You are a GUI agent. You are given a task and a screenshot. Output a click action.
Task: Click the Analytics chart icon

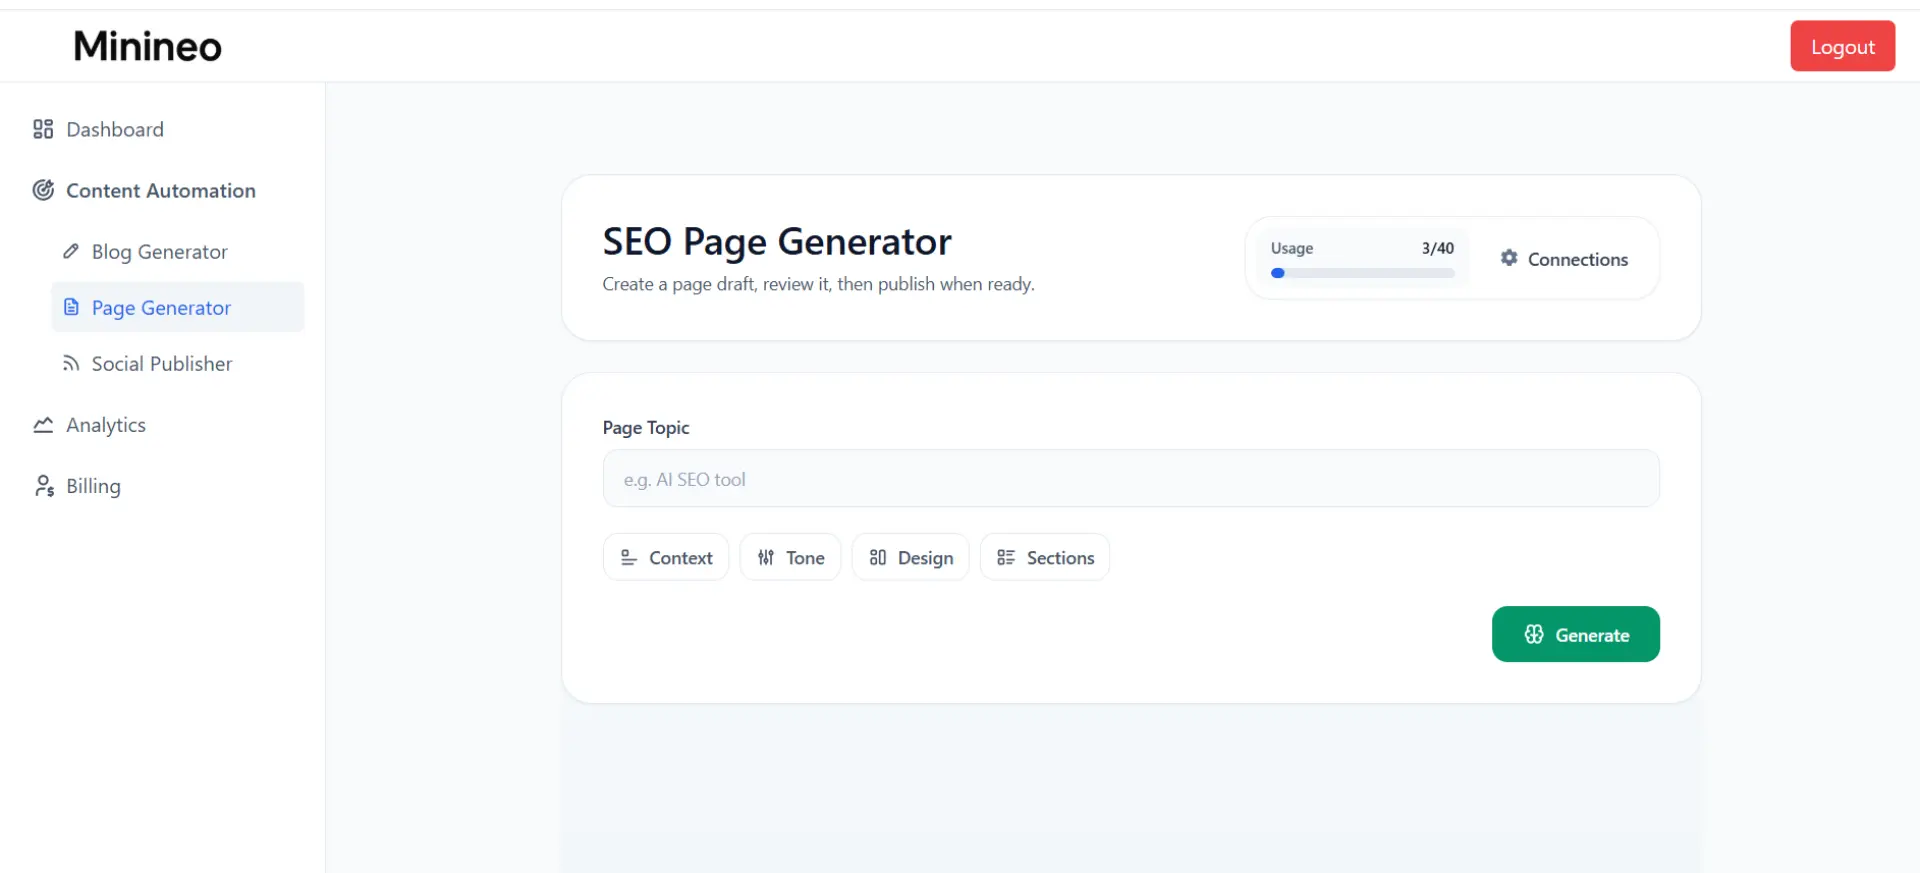43,425
